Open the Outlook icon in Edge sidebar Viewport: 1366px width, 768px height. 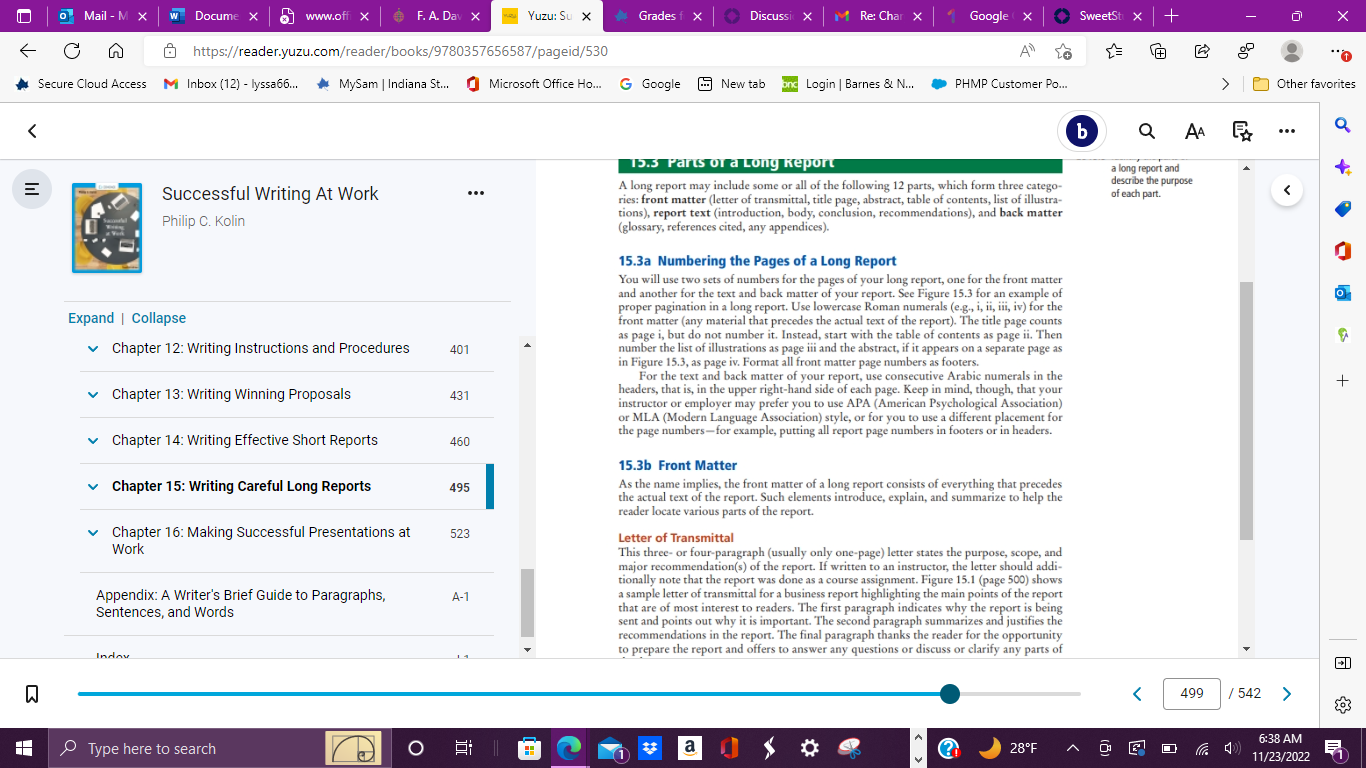tap(1343, 293)
